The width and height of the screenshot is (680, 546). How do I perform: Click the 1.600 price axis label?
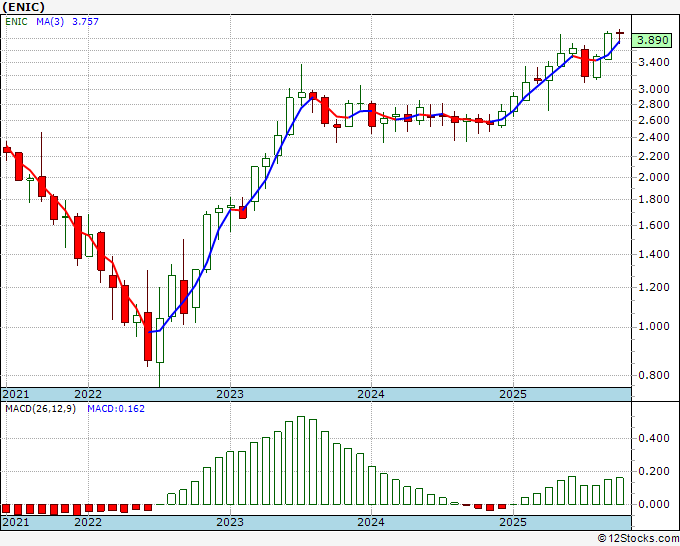point(654,225)
